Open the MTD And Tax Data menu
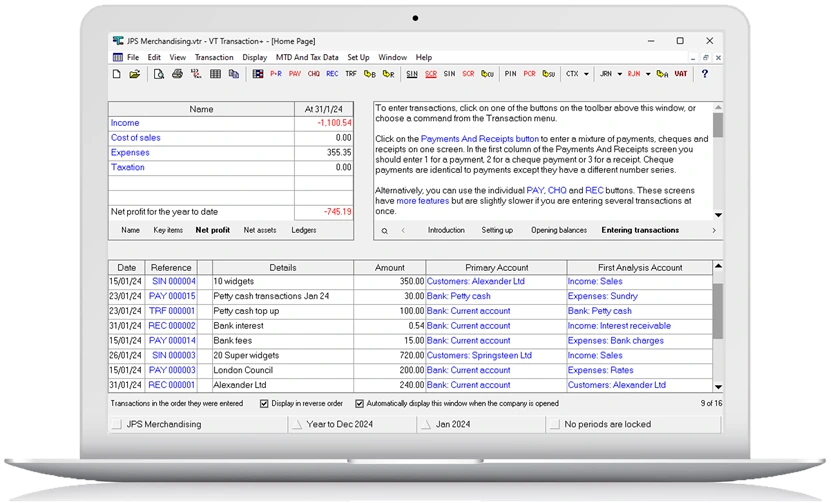The image size is (831, 503). point(307,57)
